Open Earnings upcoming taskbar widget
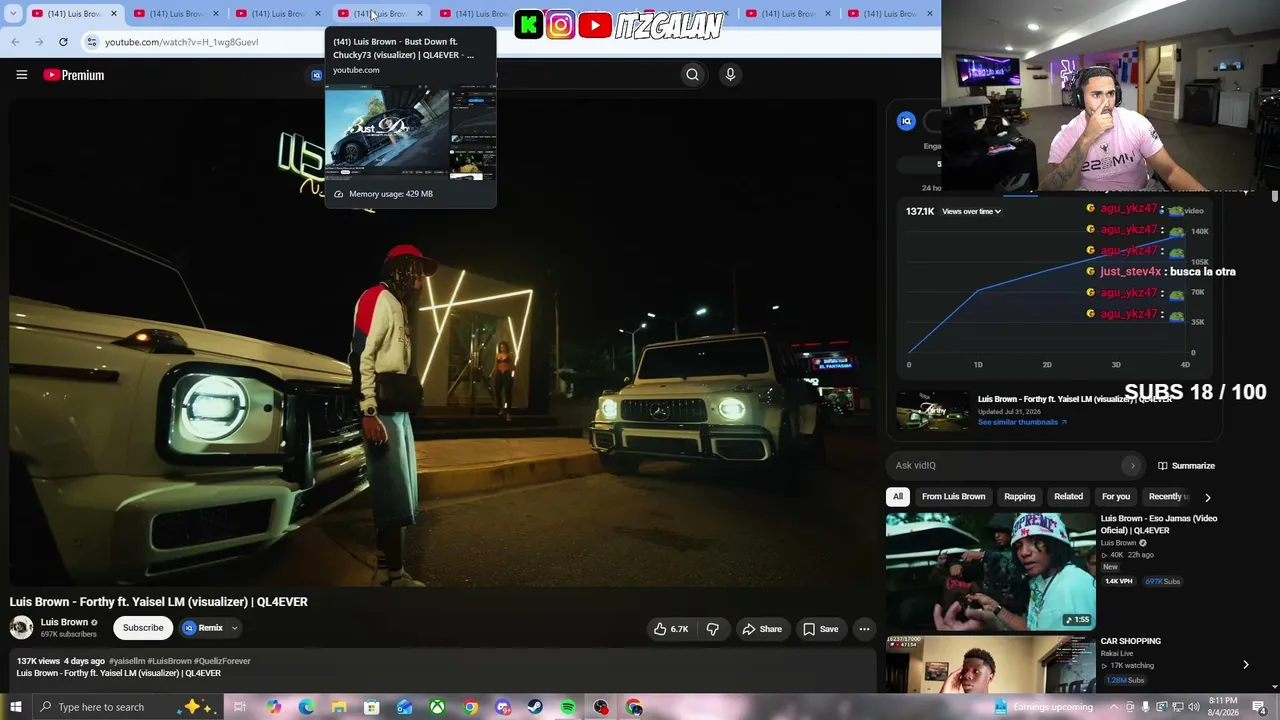 click(x=1044, y=707)
